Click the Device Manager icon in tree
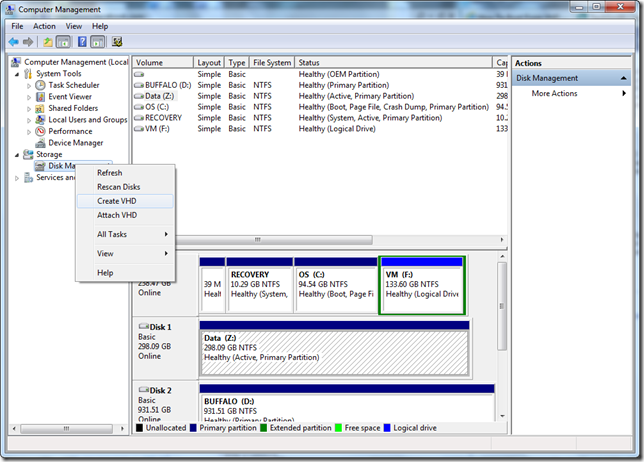This screenshot has height=462, width=644. [40, 143]
